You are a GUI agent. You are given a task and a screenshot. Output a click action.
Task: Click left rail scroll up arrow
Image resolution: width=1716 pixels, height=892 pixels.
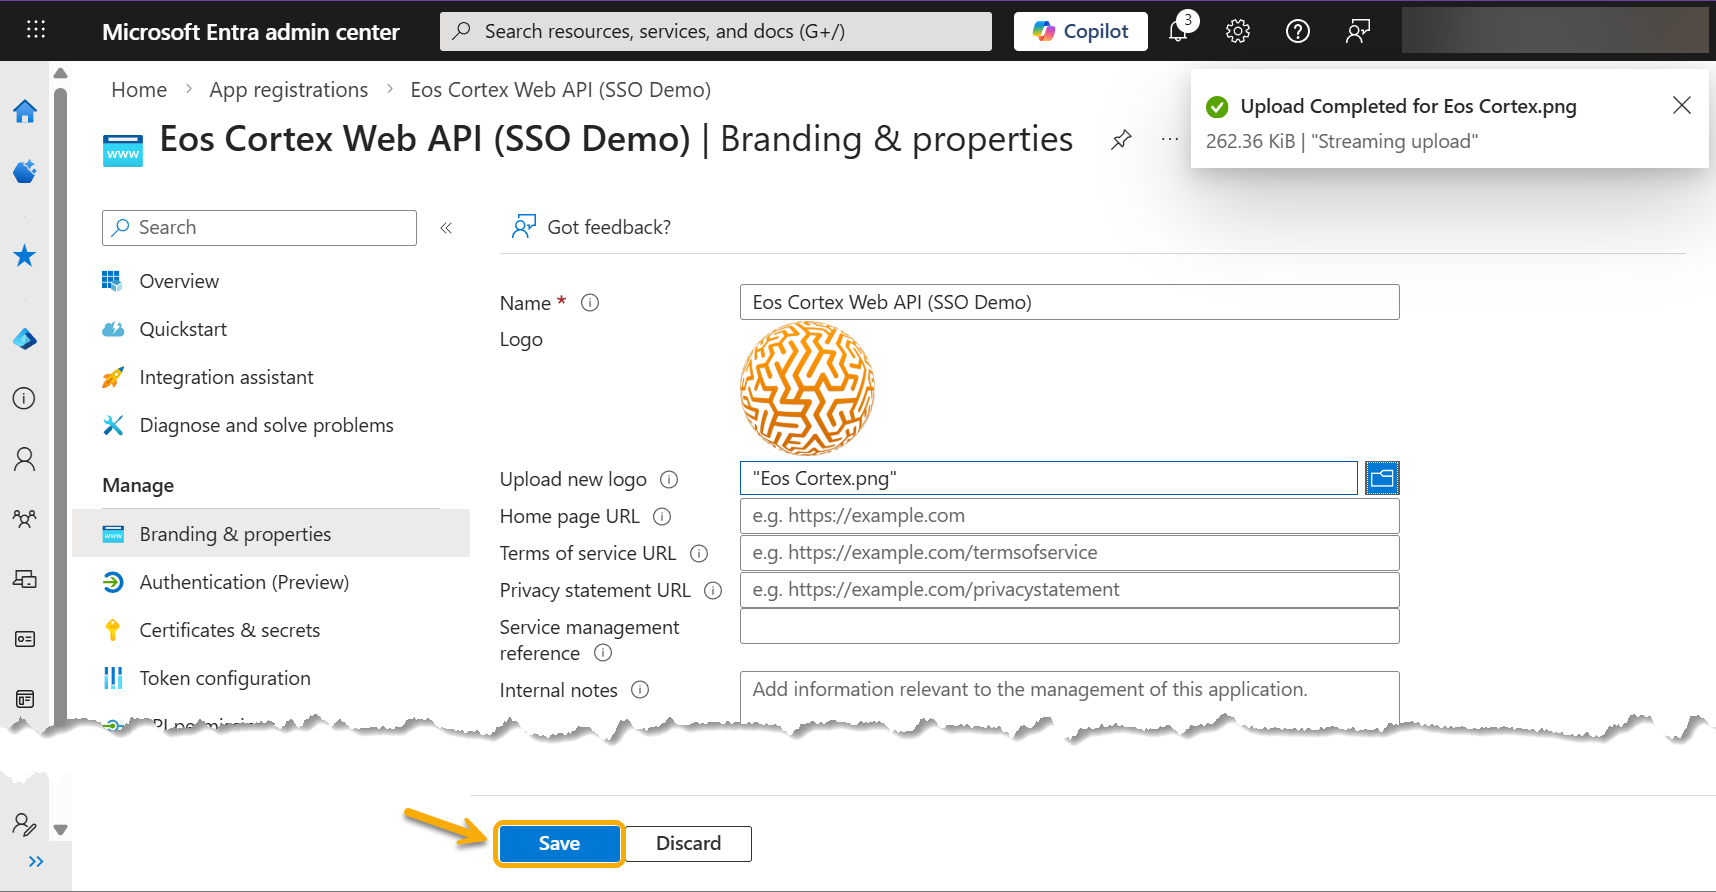60,73
